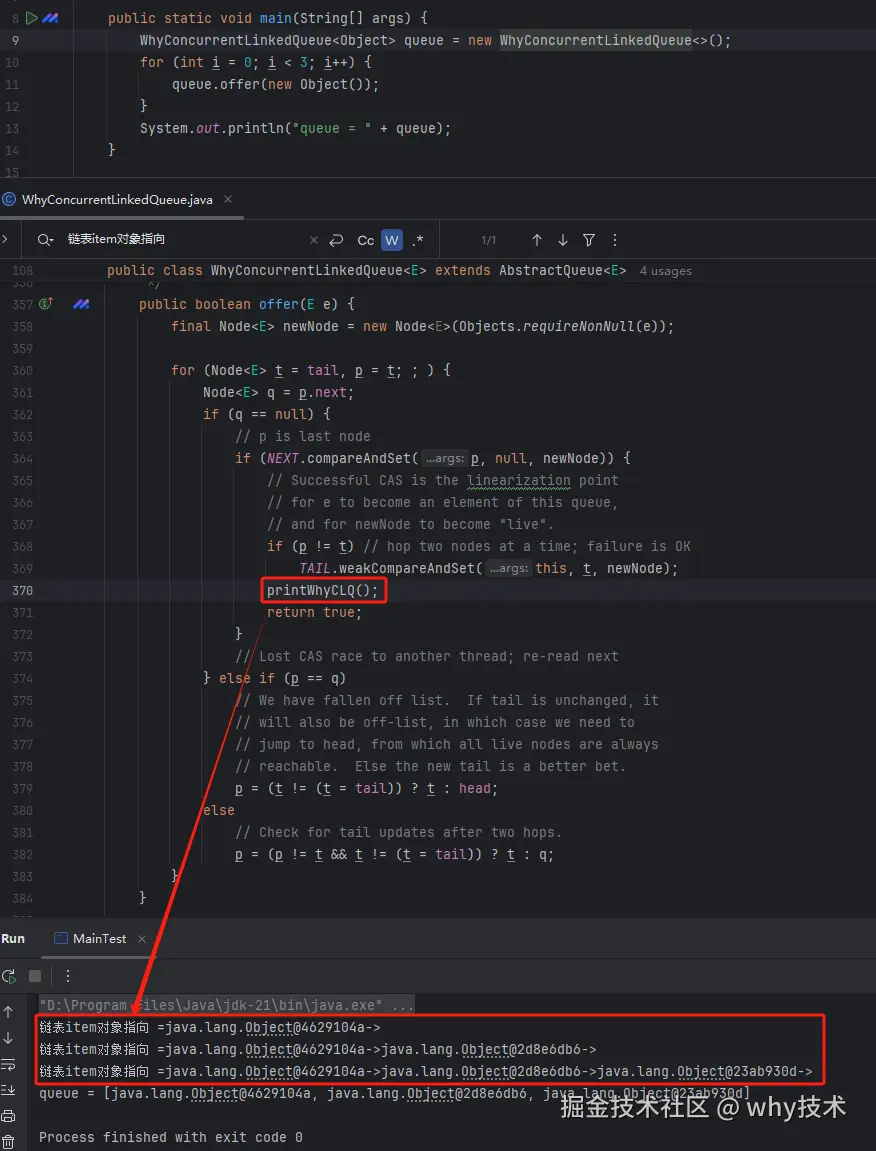
Task: Open search history magnifier dropdown
Action: coord(45,240)
